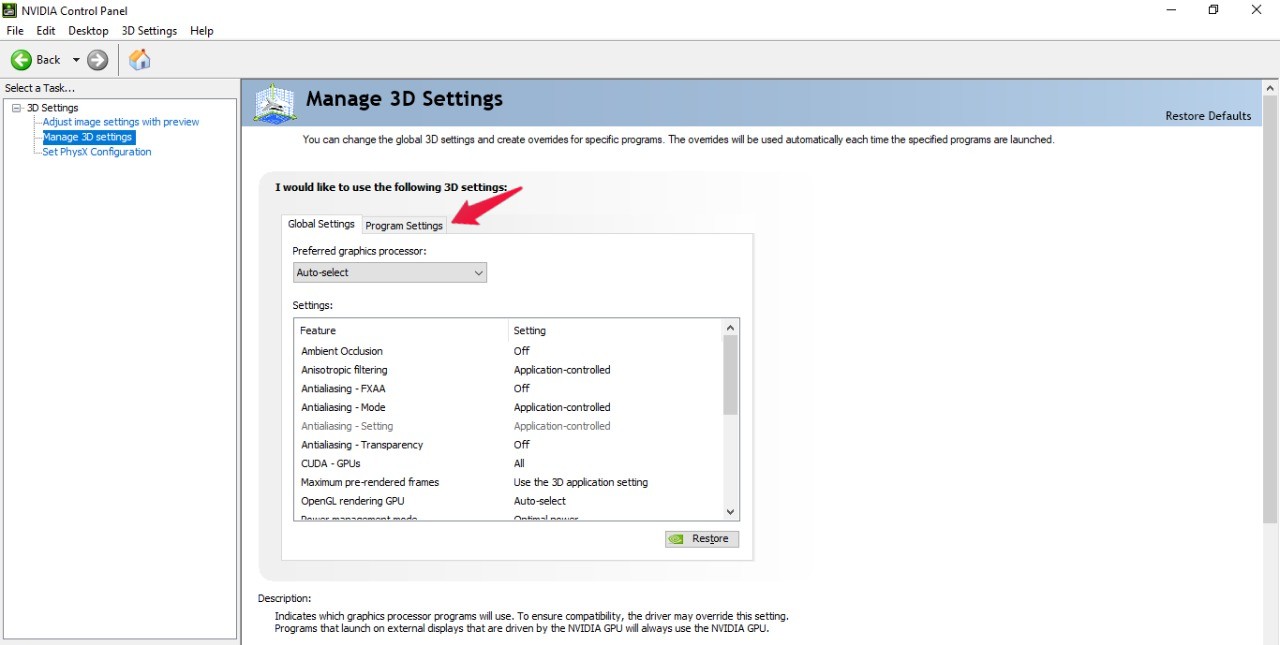The height and width of the screenshot is (645, 1280).
Task: Click the Restore Defaults link
Action: (1208, 116)
